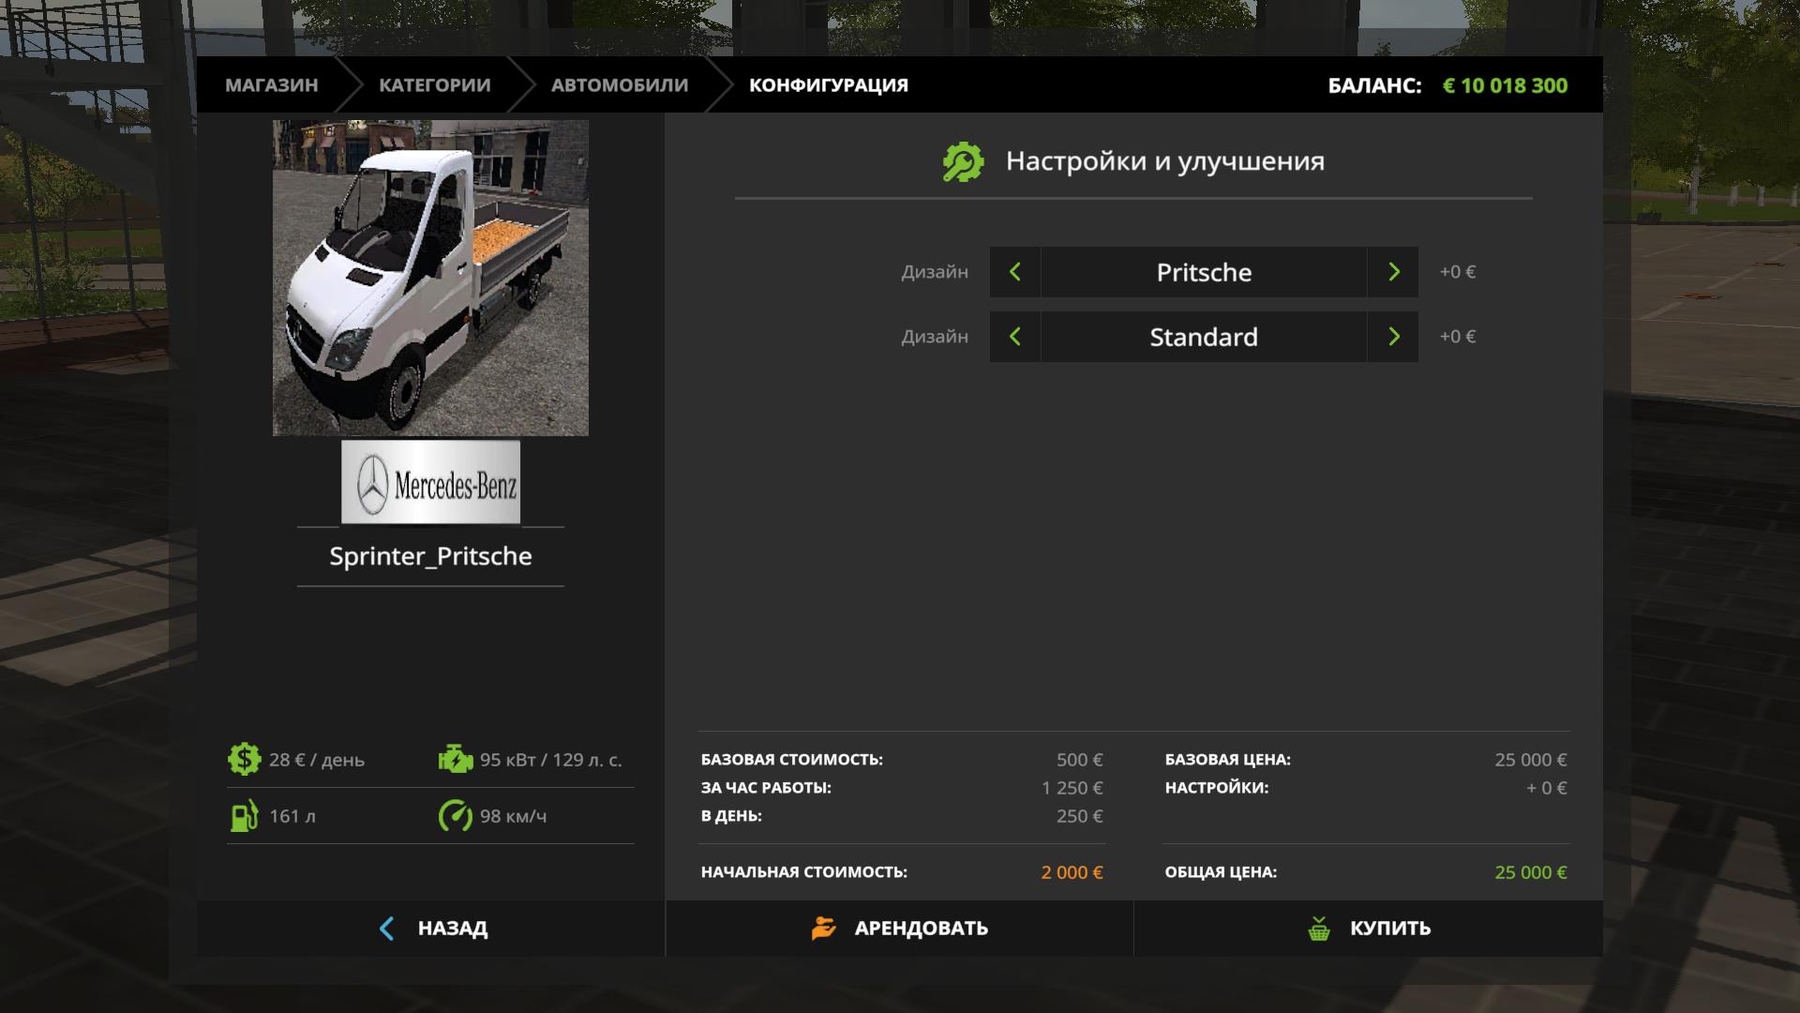
Task: Click the fuel tank capacity icon
Action: (x=244, y=816)
